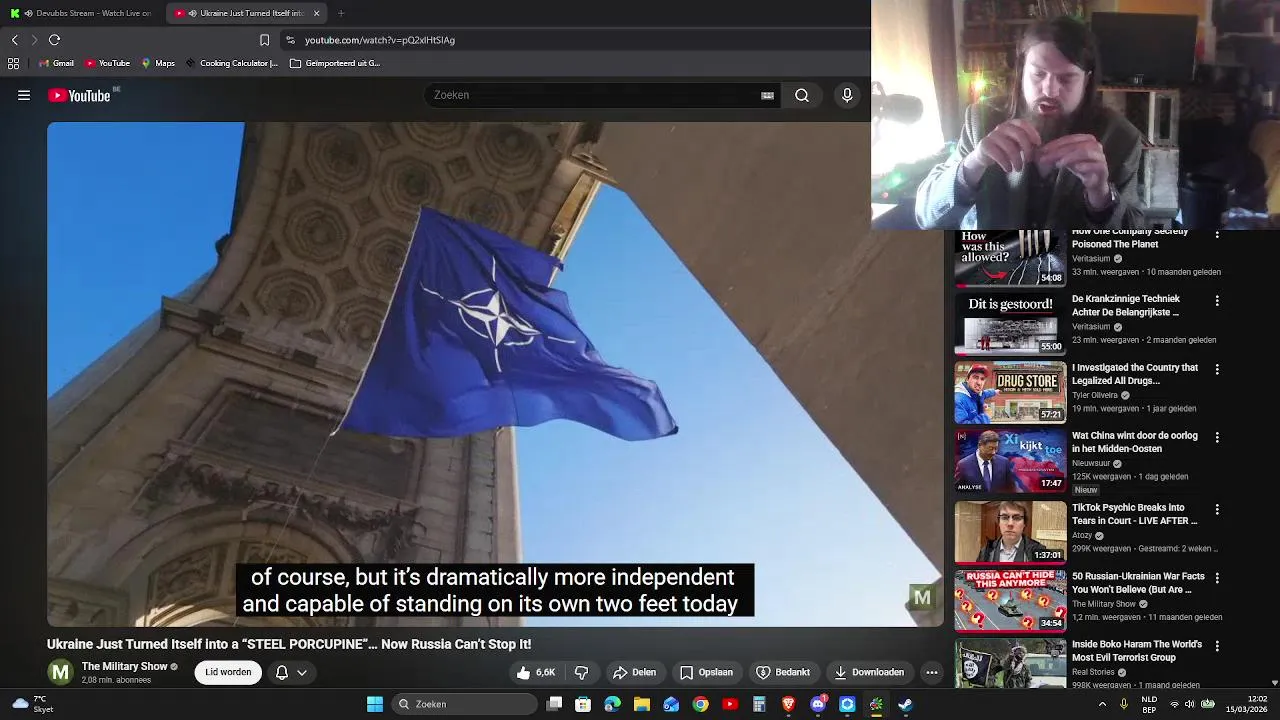Open options for 50 Russian-Ukrainian War Facts
The width and height of the screenshot is (1280, 720).
click(x=1217, y=577)
